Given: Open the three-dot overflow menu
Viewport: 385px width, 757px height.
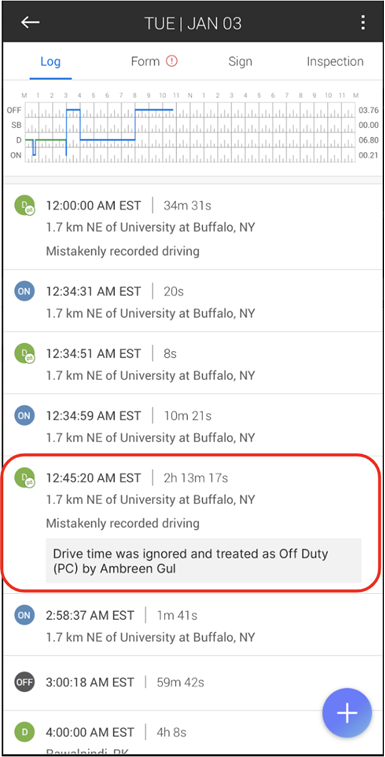Looking at the screenshot, I should [362, 23].
